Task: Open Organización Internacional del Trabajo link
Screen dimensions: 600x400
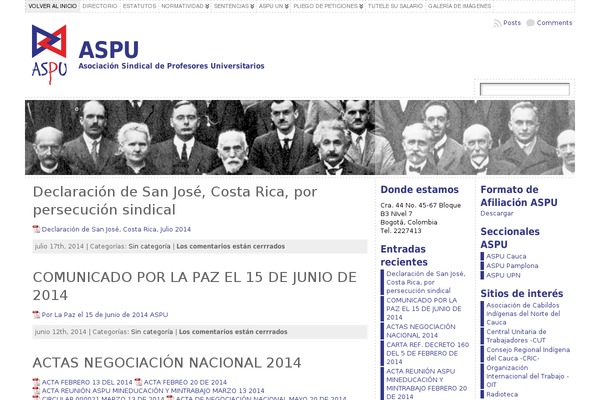Action: click(x=527, y=376)
